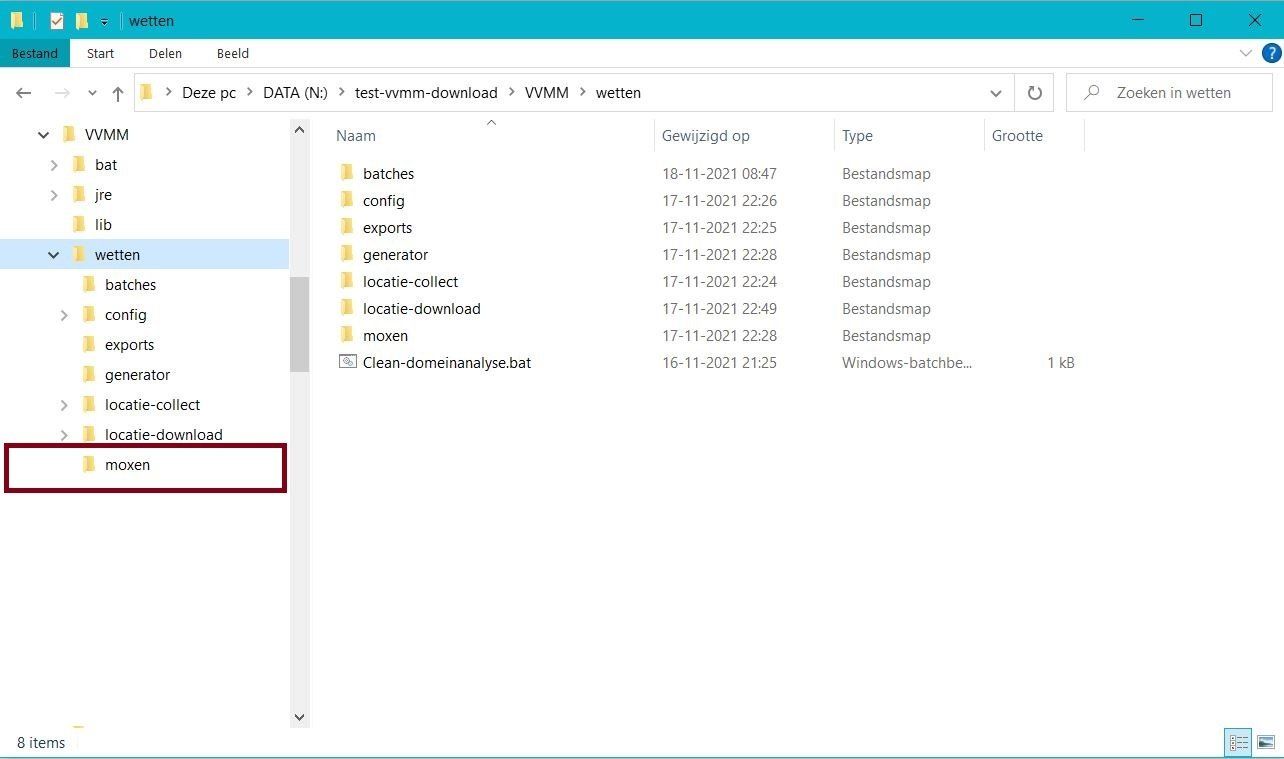Select the exports folder icon in file list
This screenshot has width=1284, height=759.
[x=347, y=226]
